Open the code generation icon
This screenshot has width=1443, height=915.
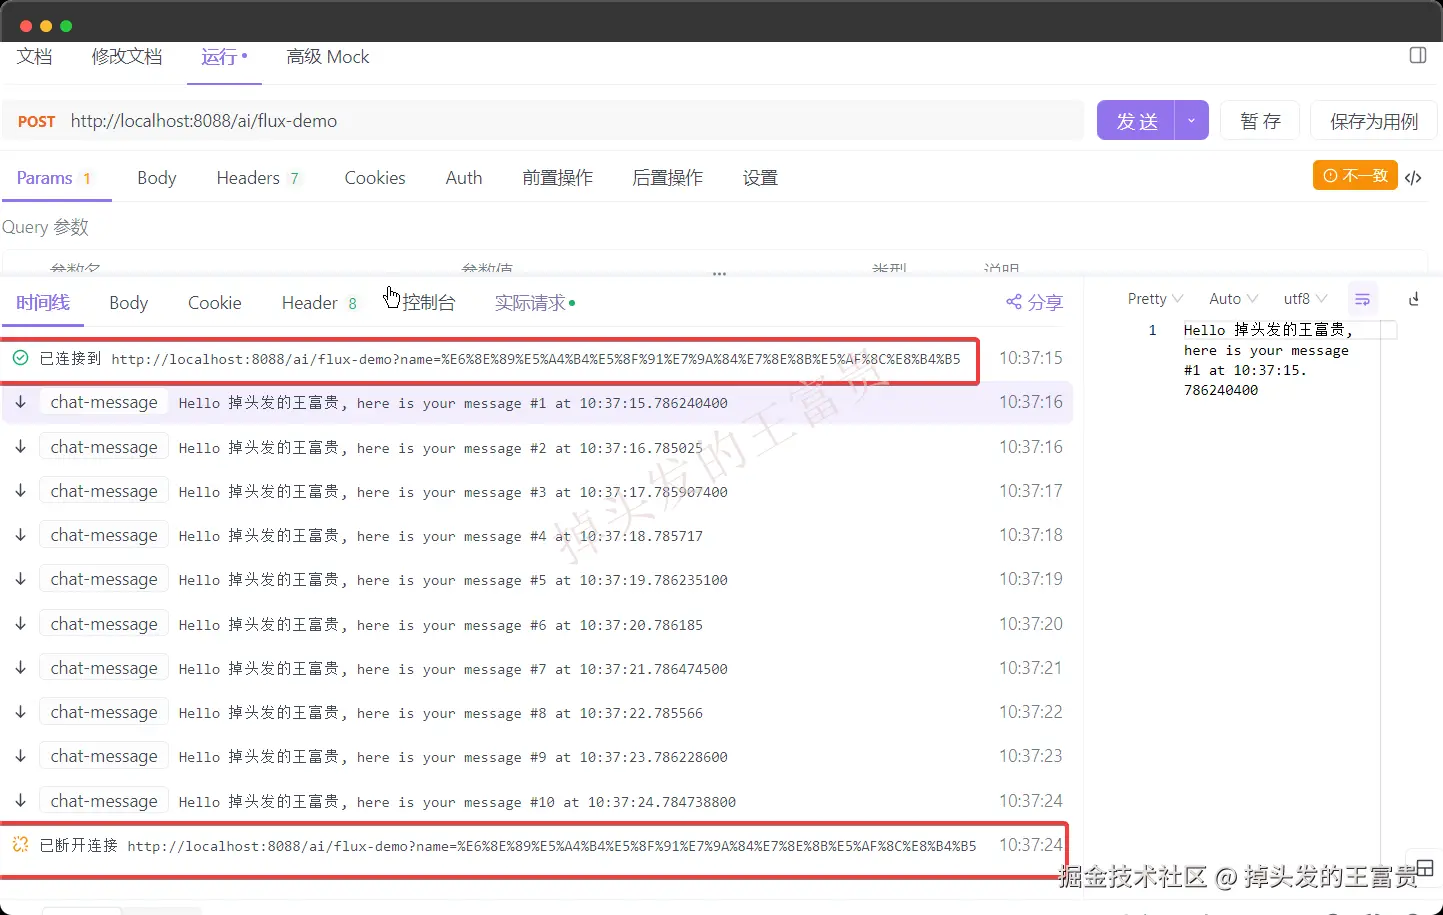(x=1413, y=178)
